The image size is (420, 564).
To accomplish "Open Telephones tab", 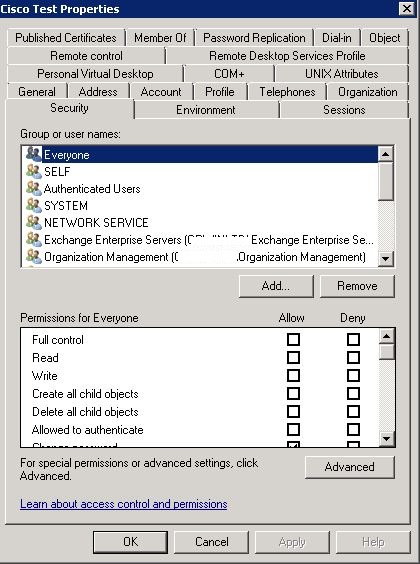I will click(287, 92).
